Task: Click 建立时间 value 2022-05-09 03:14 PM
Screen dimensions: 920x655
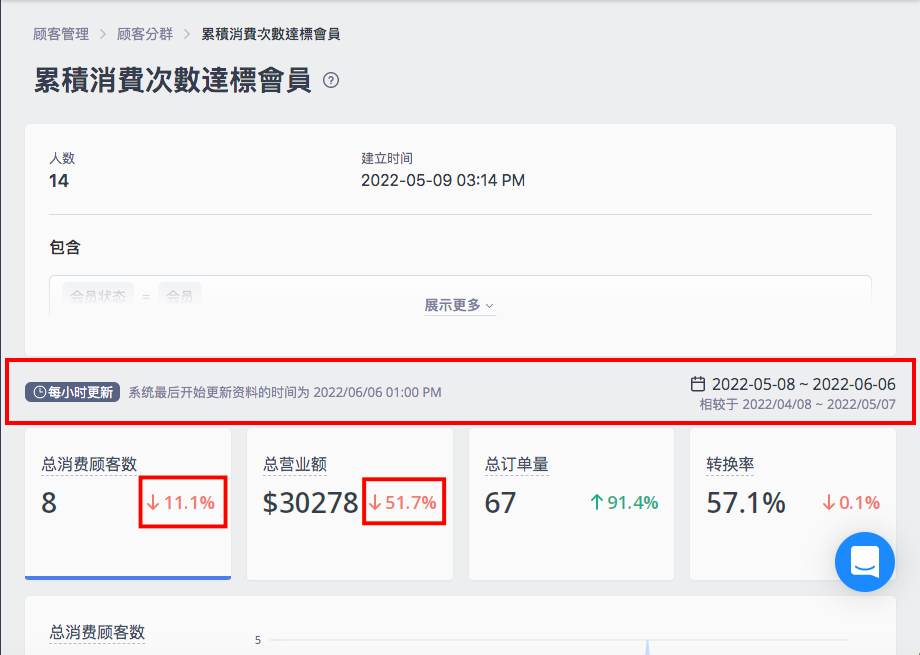Action: (443, 180)
